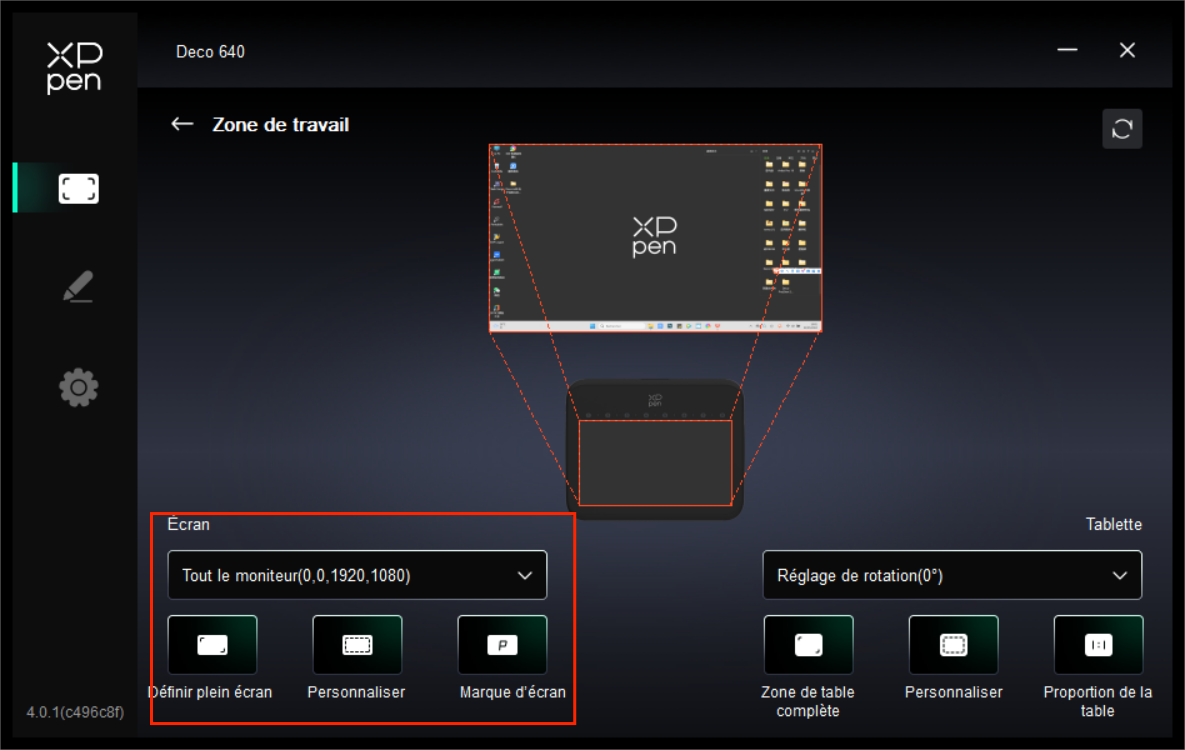Open the pen settings sidebar tab

tap(78, 287)
